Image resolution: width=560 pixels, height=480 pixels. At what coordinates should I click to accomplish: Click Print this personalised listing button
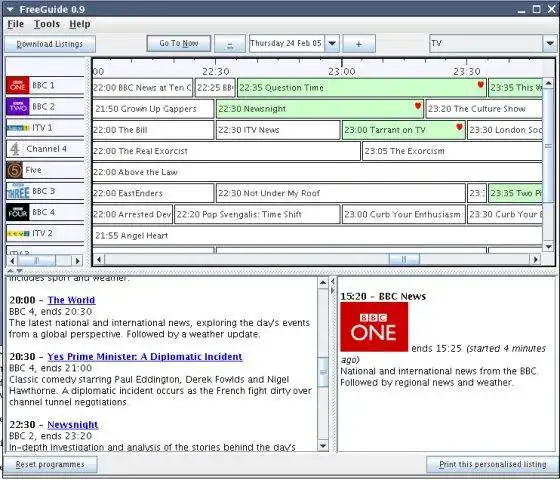click(x=492, y=464)
